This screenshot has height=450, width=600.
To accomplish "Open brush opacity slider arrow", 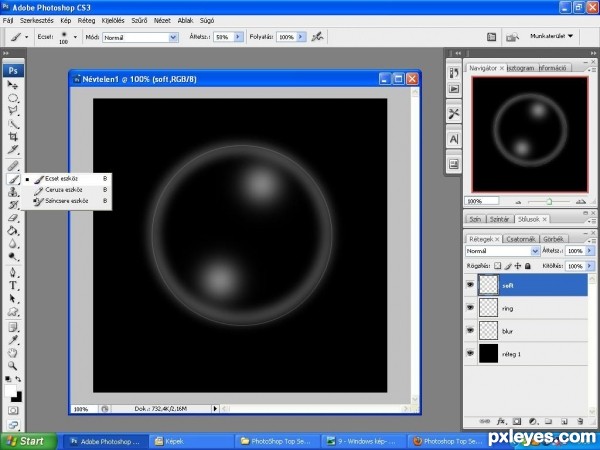I will coord(238,37).
